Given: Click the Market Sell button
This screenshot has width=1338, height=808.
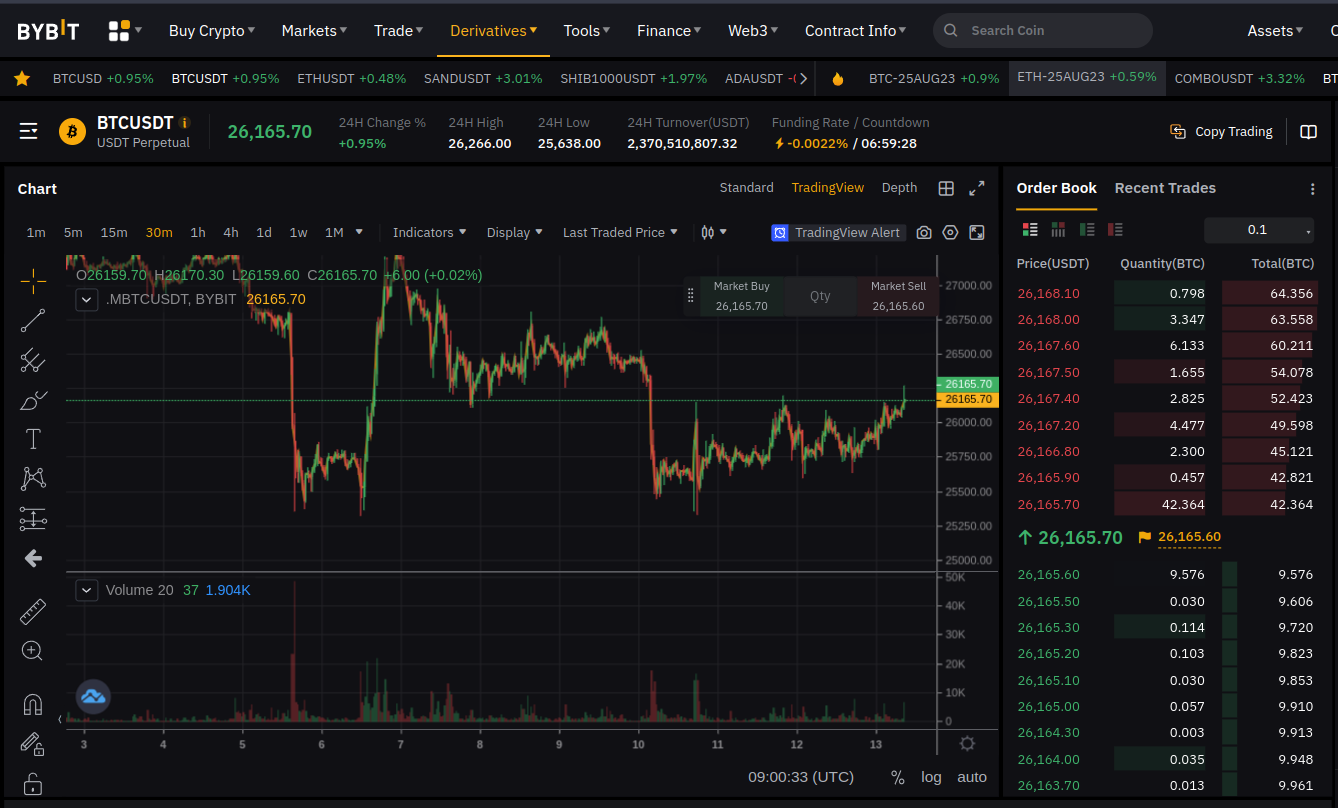Looking at the screenshot, I should point(898,296).
